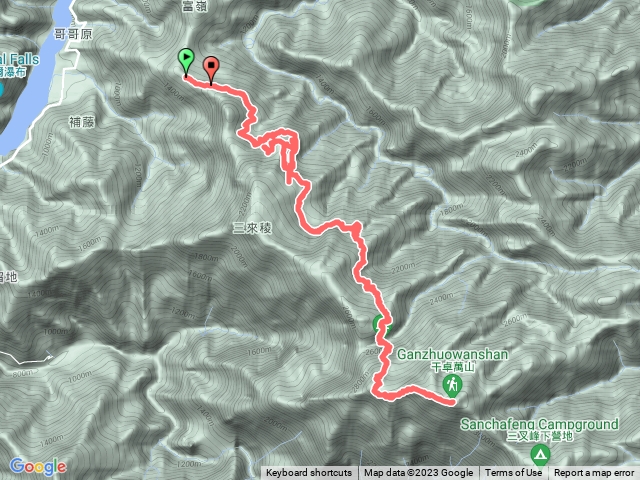This screenshot has width=640, height=480.
Task: Click the 干卓萬山 Chinese name label
Action: (453, 367)
